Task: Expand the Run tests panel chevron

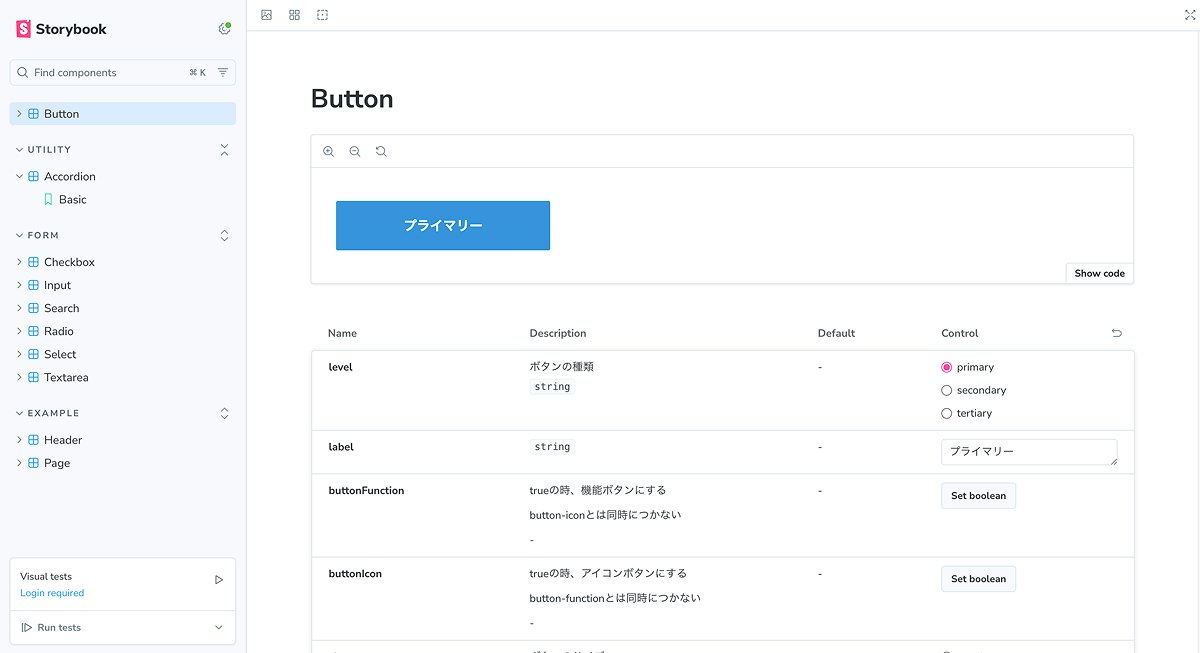Action: click(219, 627)
